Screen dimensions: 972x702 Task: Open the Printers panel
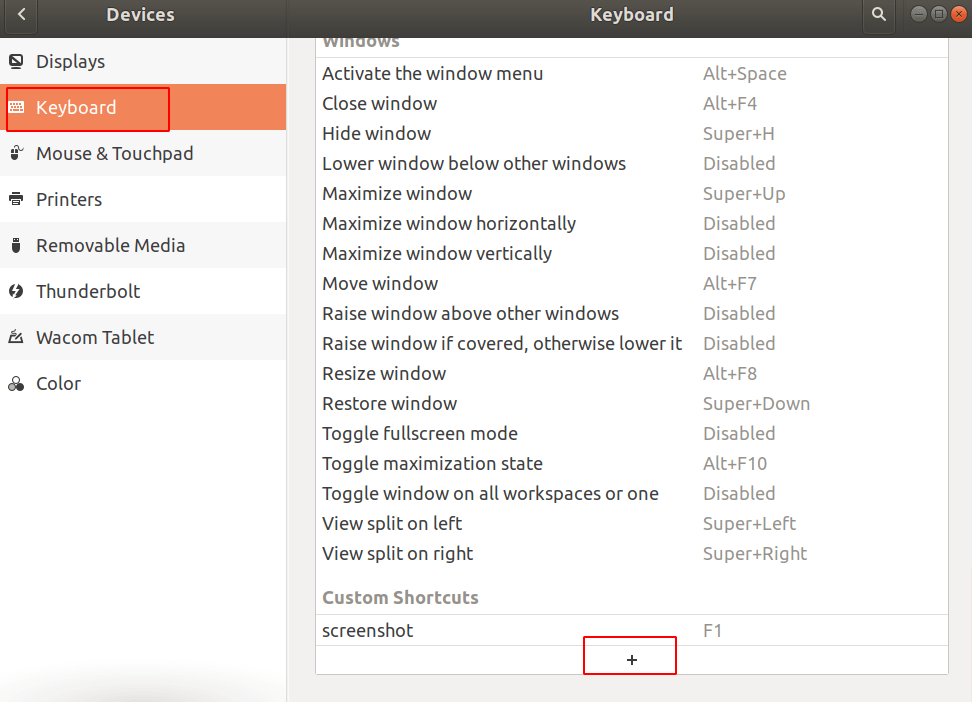coord(143,199)
